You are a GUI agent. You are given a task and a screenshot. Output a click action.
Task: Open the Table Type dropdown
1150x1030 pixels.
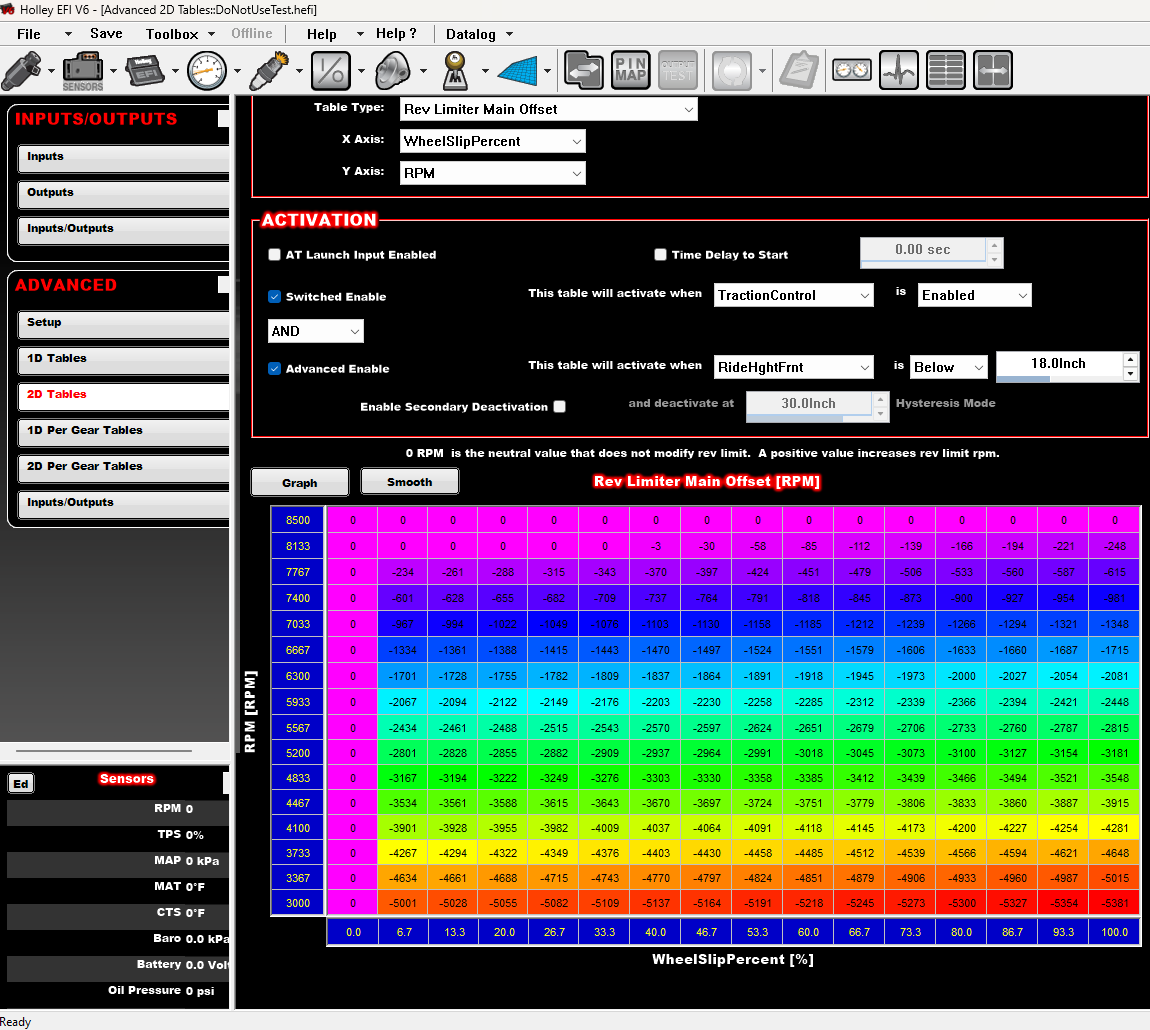tap(549, 109)
